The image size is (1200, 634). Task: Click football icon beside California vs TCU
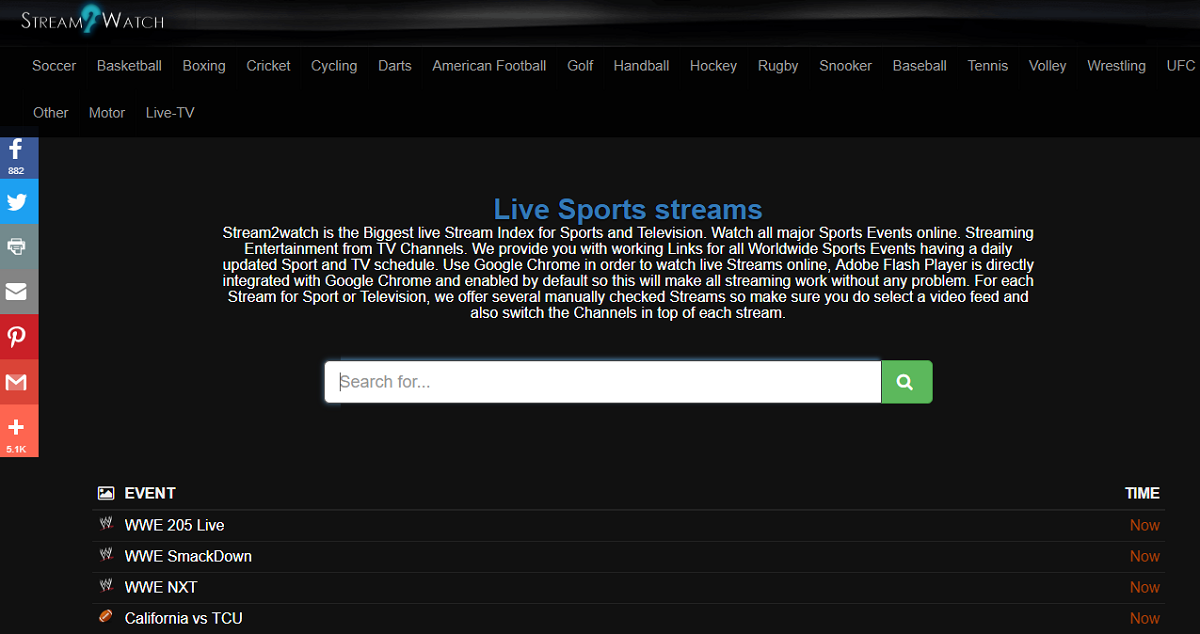point(106,617)
